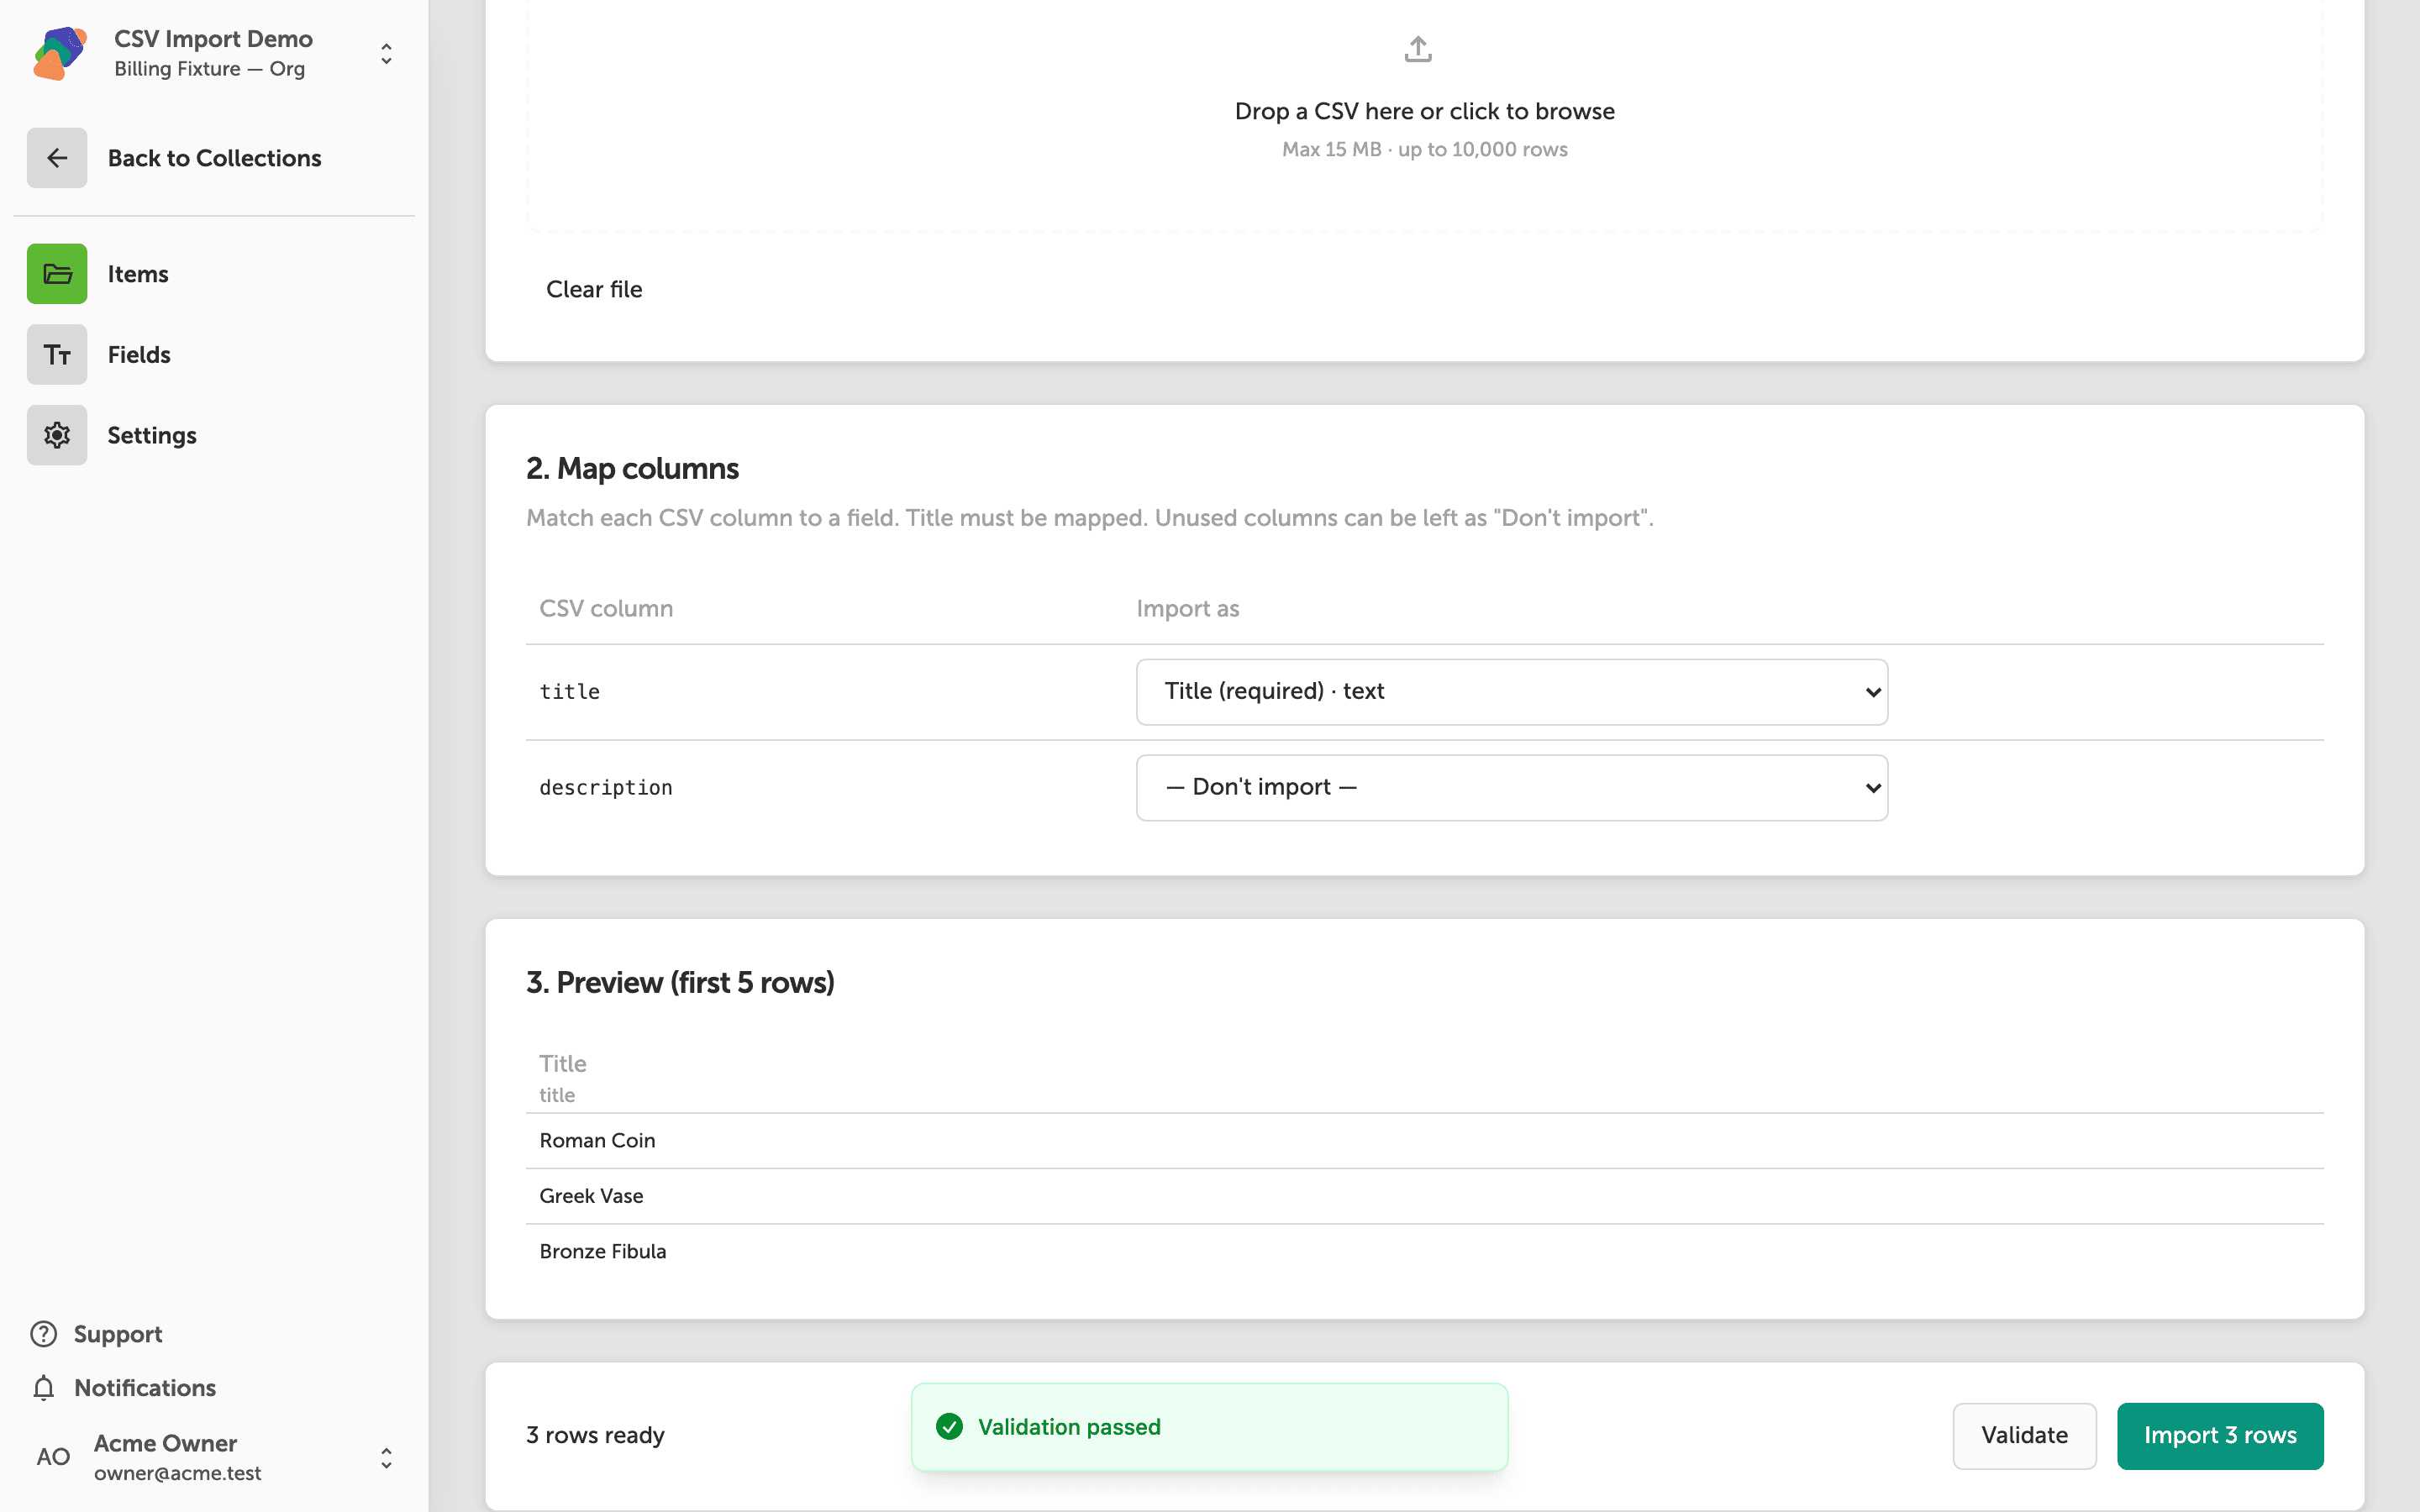Open the Items section
The image size is (2420, 1512).
[138, 274]
